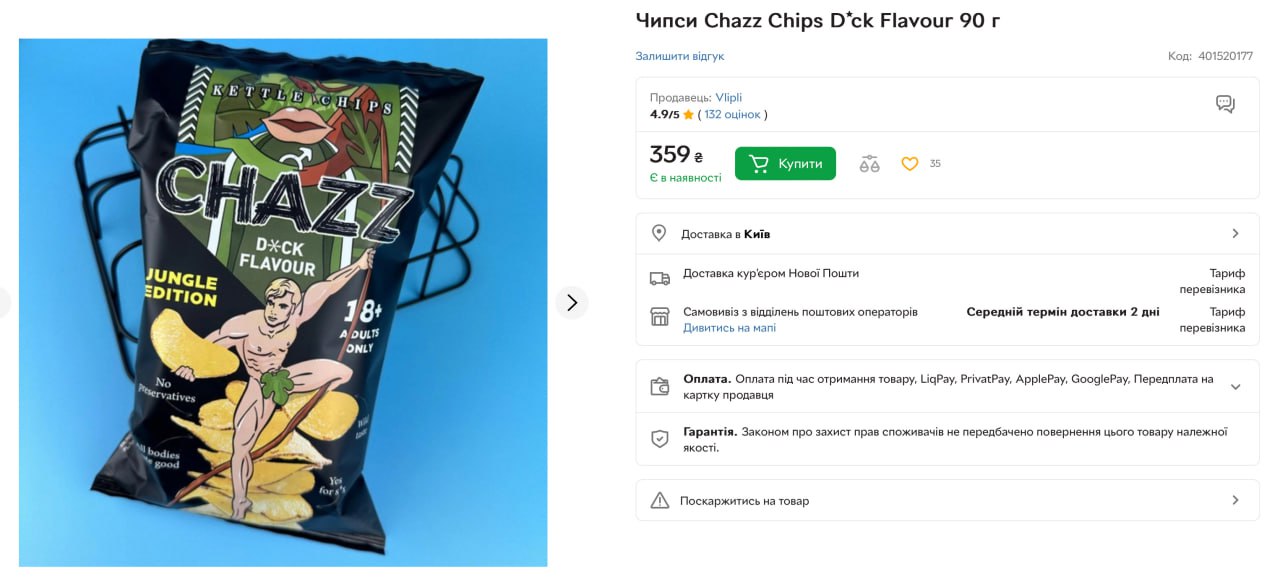Screen dimensions: 1280x584
Task: Open Залишити відгук link
Action: 680,56
